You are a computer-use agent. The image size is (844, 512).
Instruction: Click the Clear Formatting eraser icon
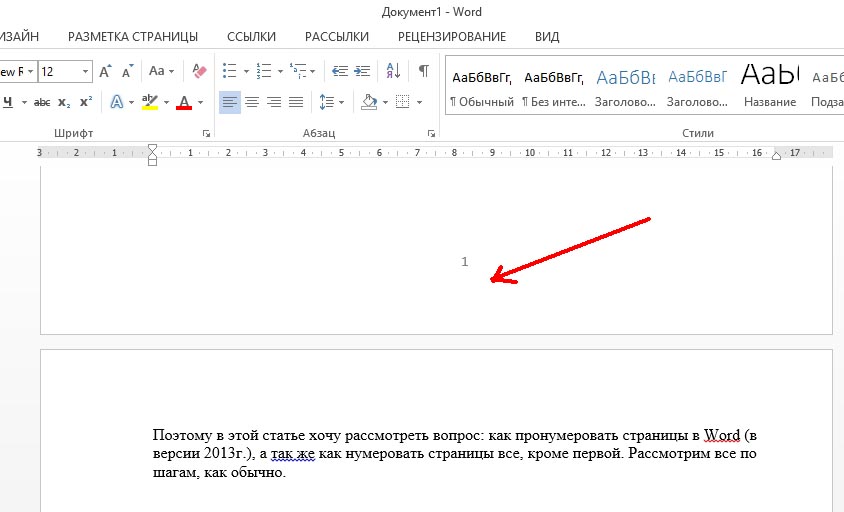tap(198, 71)
